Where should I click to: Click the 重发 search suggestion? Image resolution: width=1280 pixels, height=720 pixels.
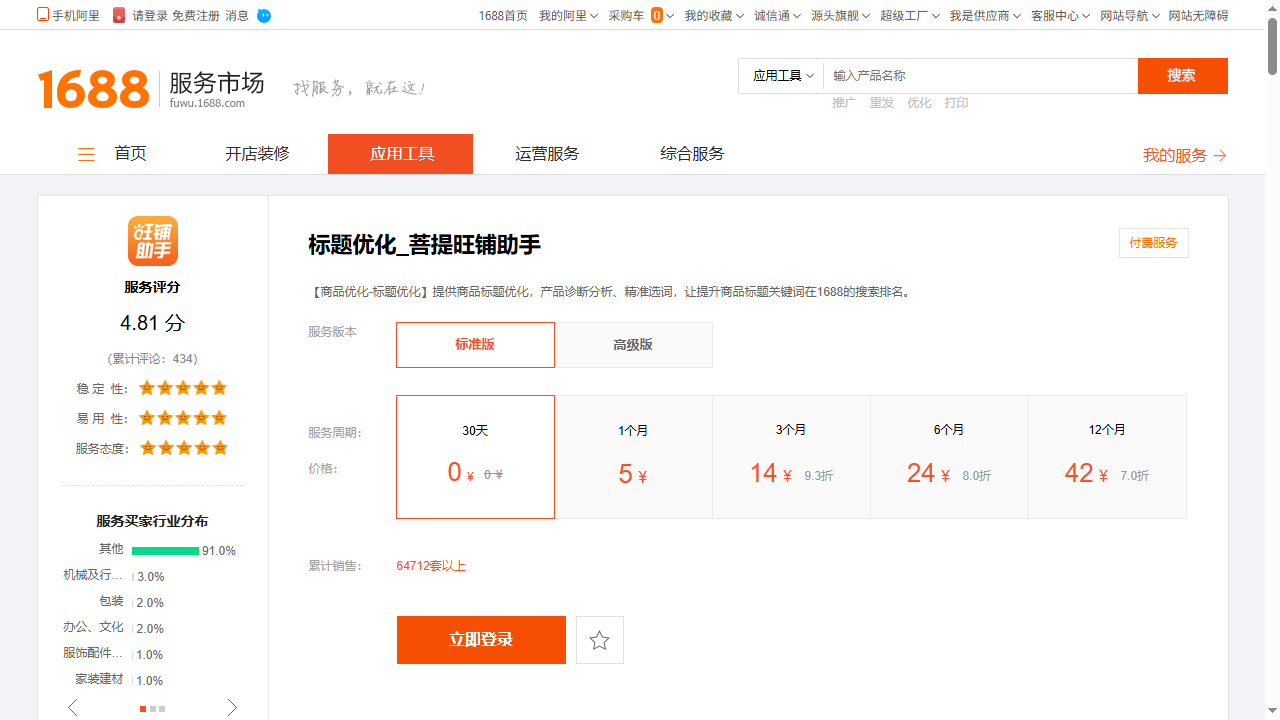coord(882,103)
